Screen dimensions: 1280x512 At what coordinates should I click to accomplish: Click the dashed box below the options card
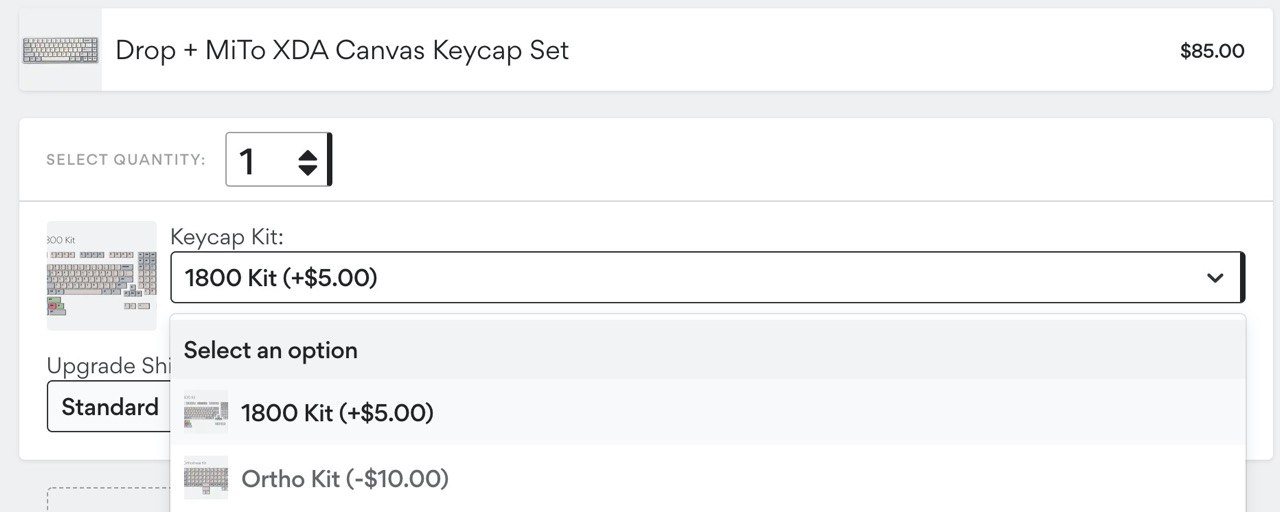[x=108, y=499]
